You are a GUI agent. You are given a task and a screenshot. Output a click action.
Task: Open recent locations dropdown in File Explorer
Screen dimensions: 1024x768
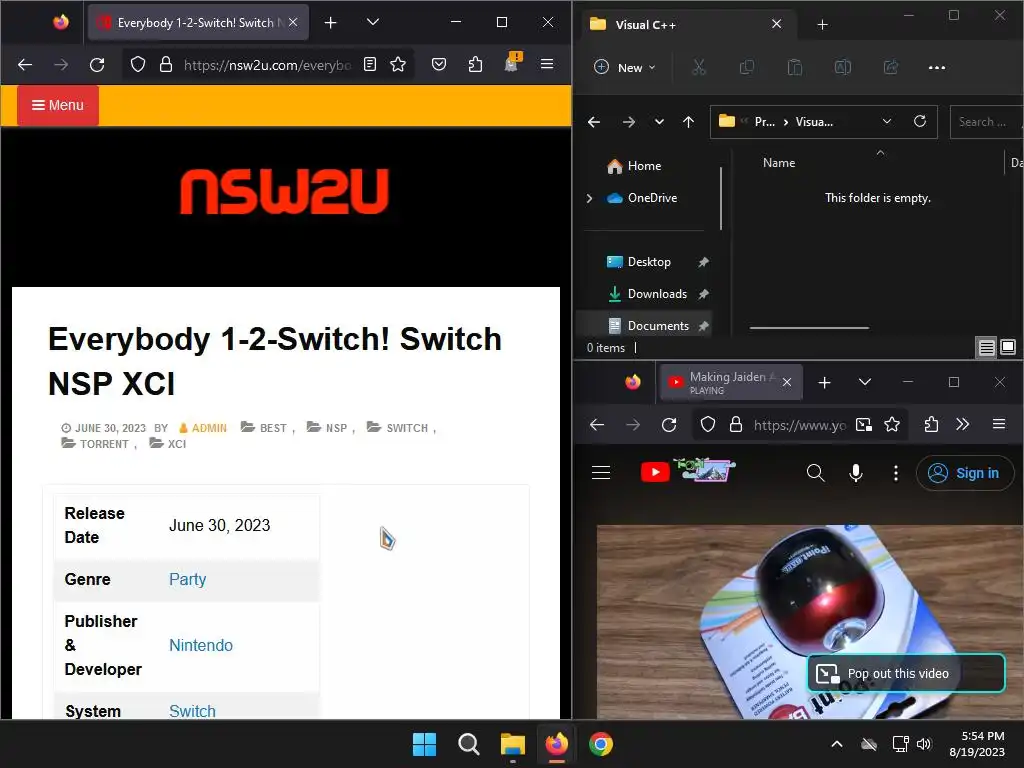659,121
